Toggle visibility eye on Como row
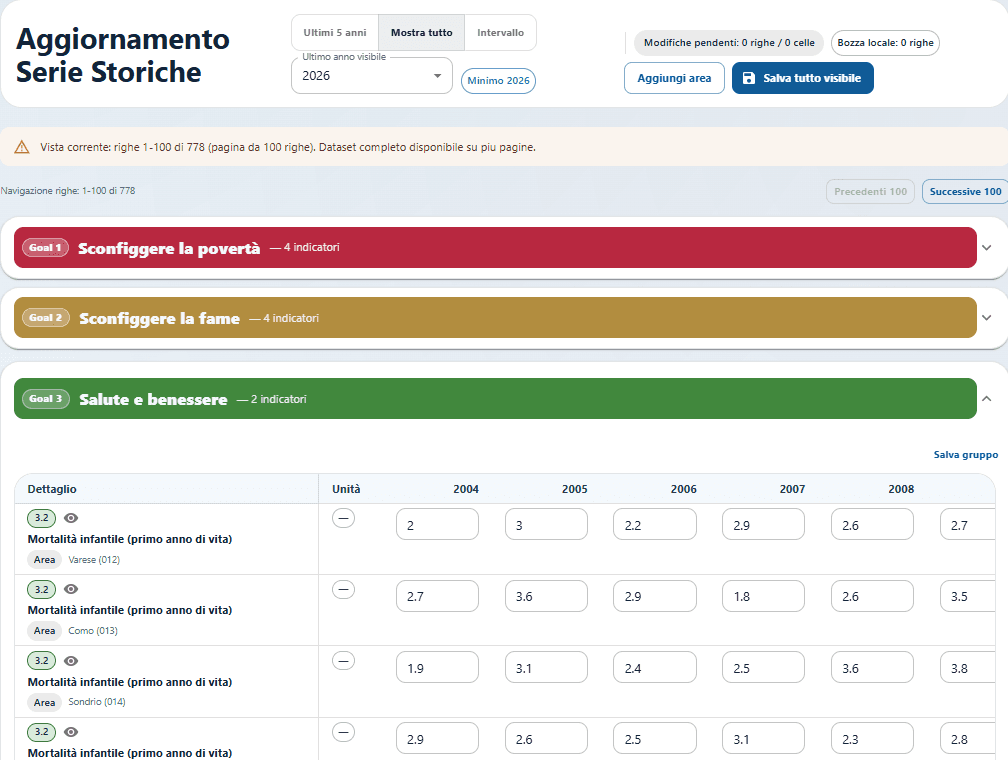 71,589
